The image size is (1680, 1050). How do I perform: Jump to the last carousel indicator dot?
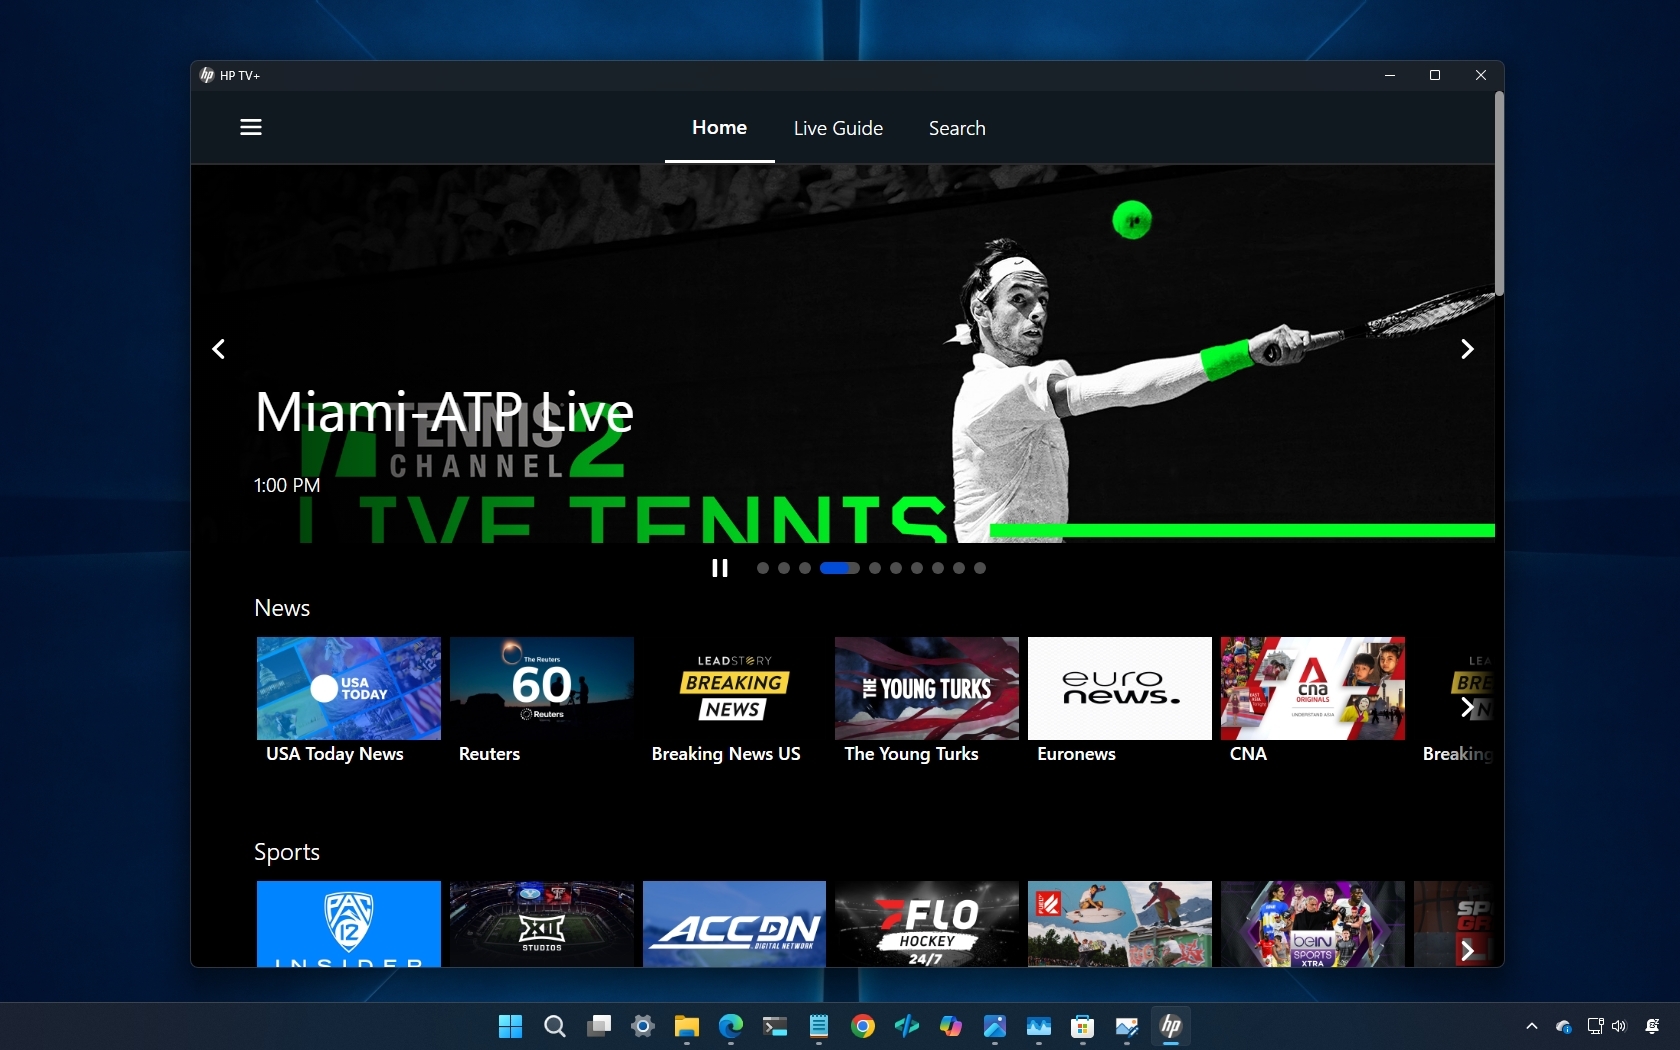[978, 568]
